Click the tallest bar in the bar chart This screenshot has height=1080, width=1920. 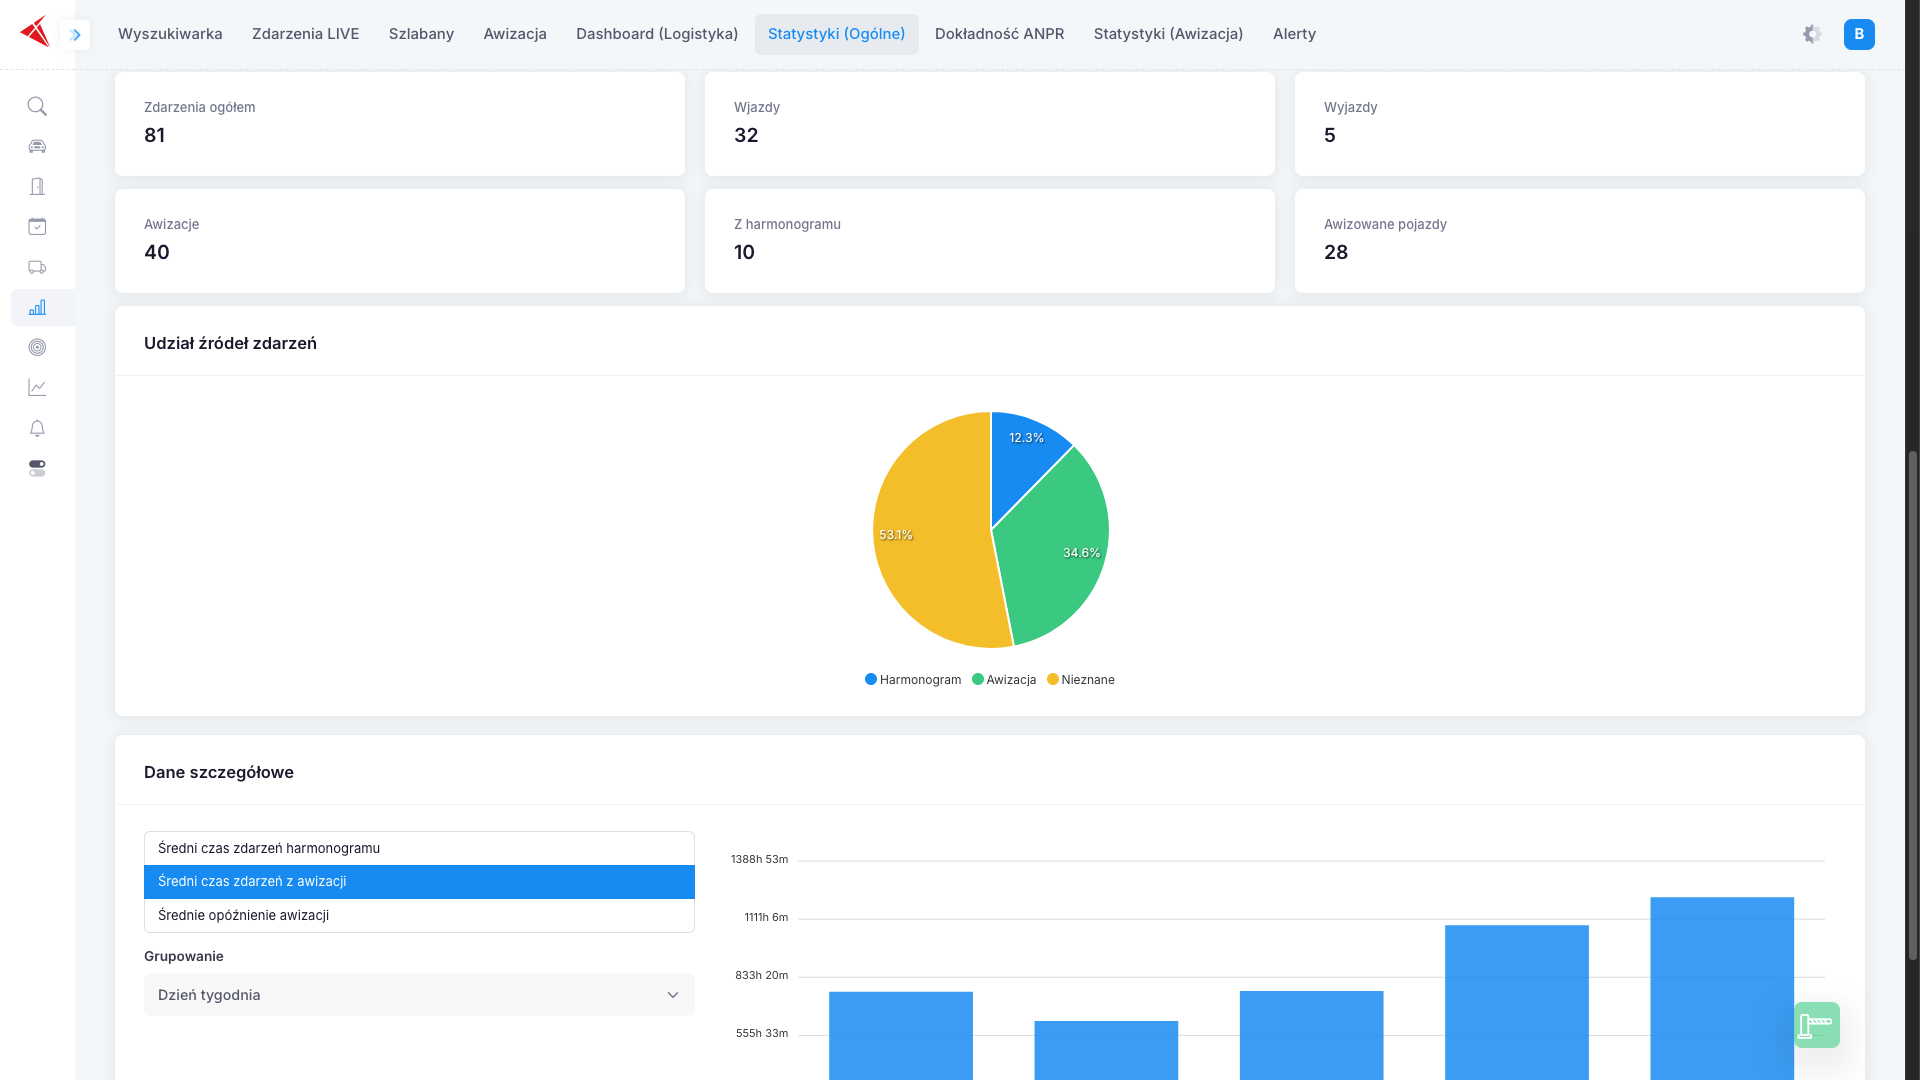click(x=1722, y=988)
